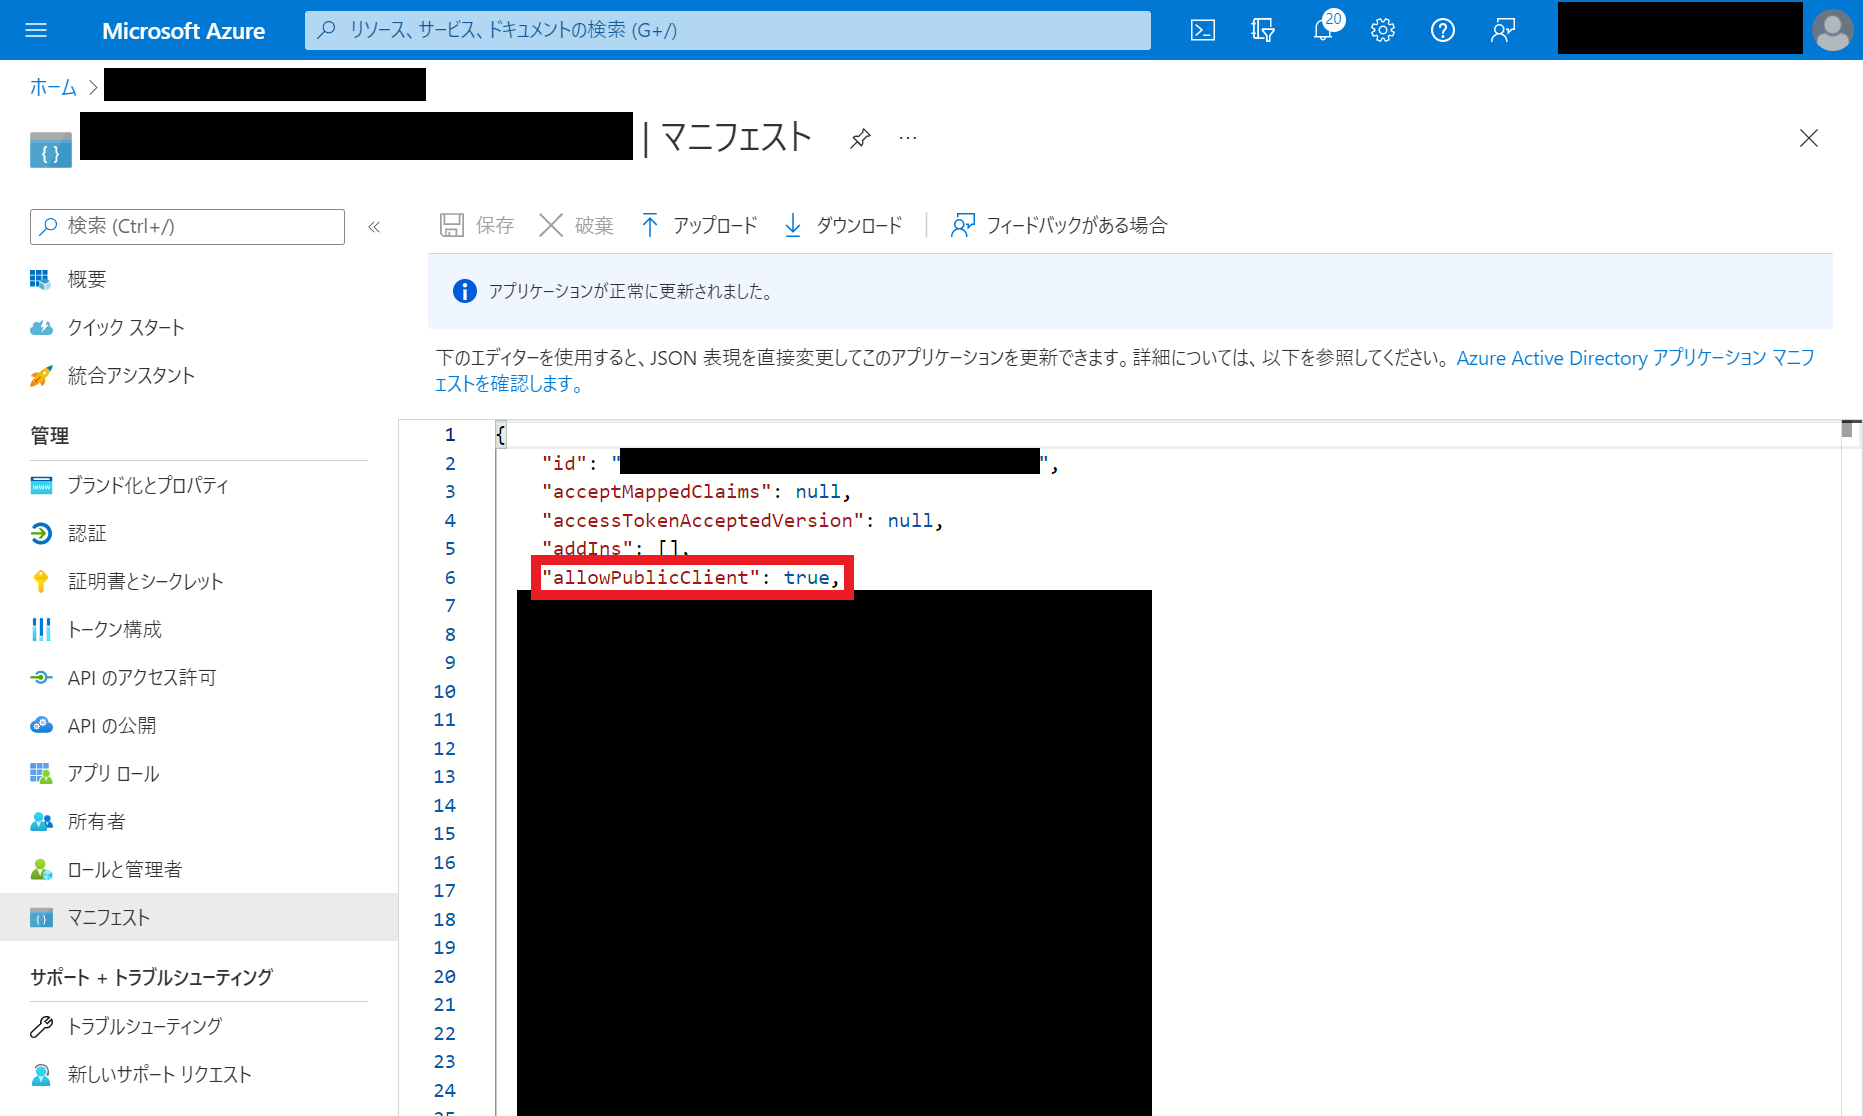1863x1116 pixels.
Task: Open 新しいサポート リクエスト menu item
Action: tap(160, 1074)
